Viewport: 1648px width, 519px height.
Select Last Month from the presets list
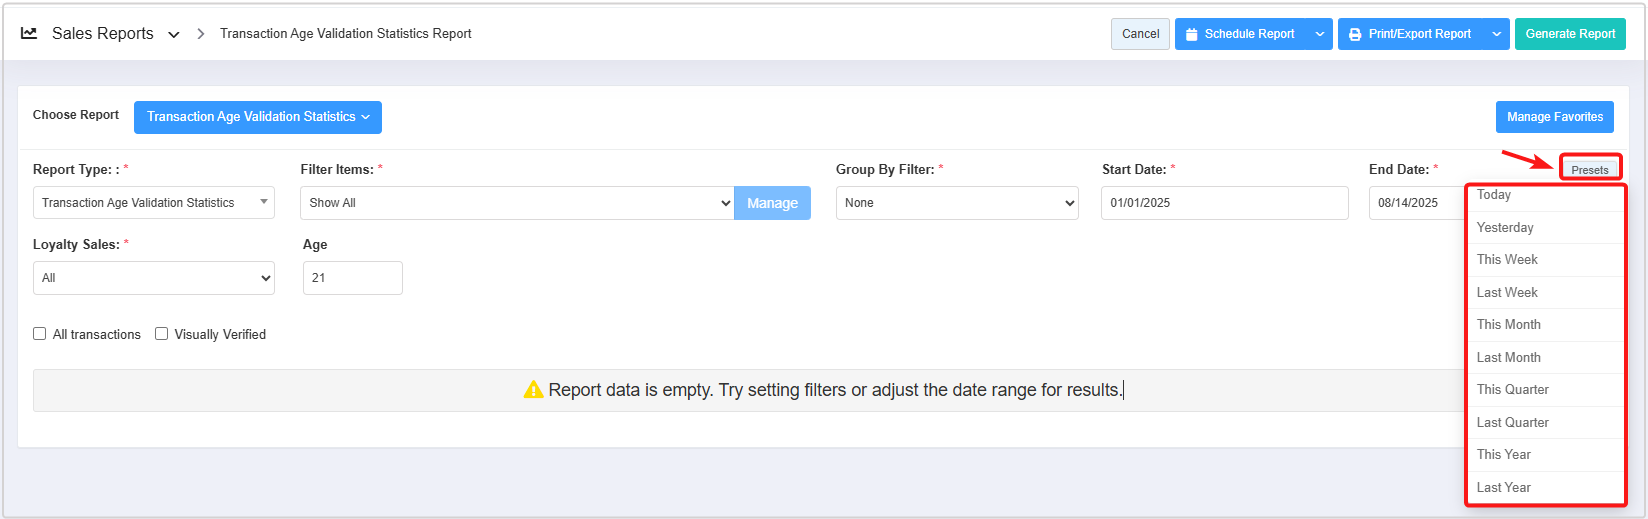click(1508, 357)
